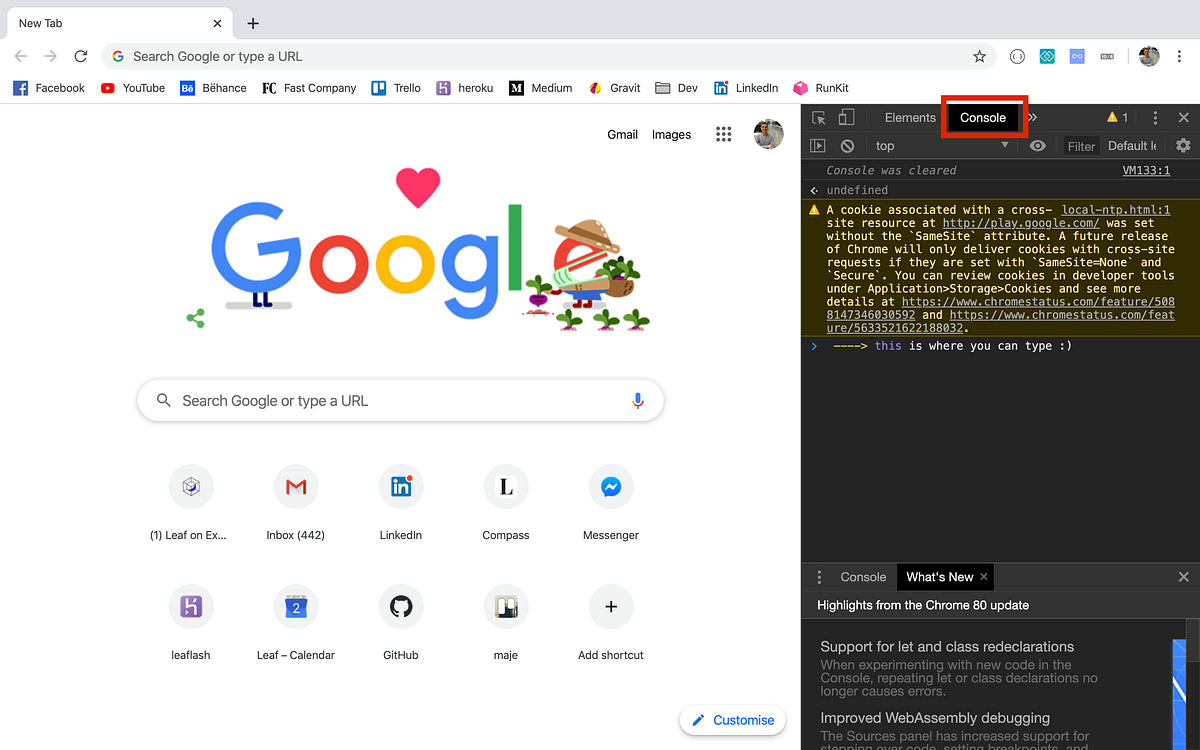Clear the console
This screenshot has height=750, width=1200.
[848, 145]
